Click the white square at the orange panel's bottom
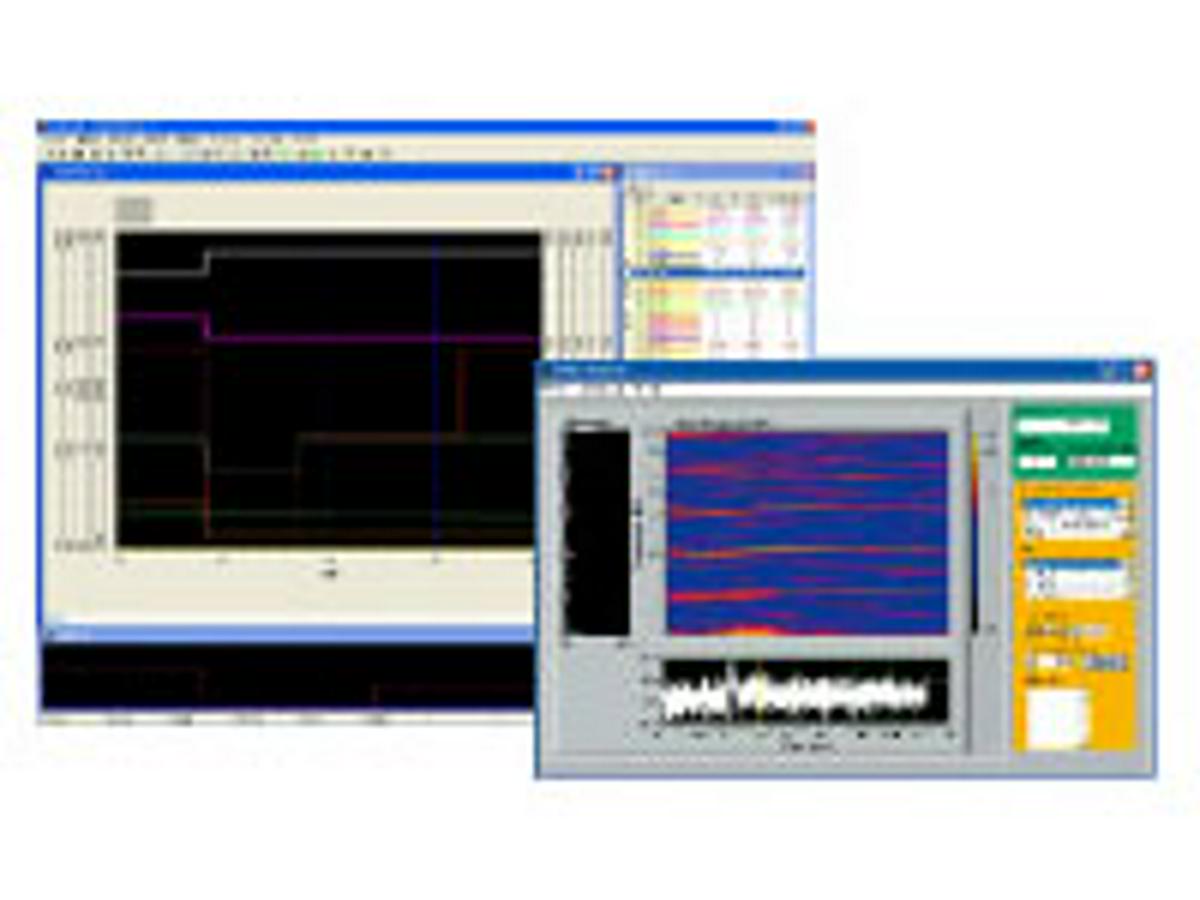Screen dimensions: 1200x900 click(1057, 715)
